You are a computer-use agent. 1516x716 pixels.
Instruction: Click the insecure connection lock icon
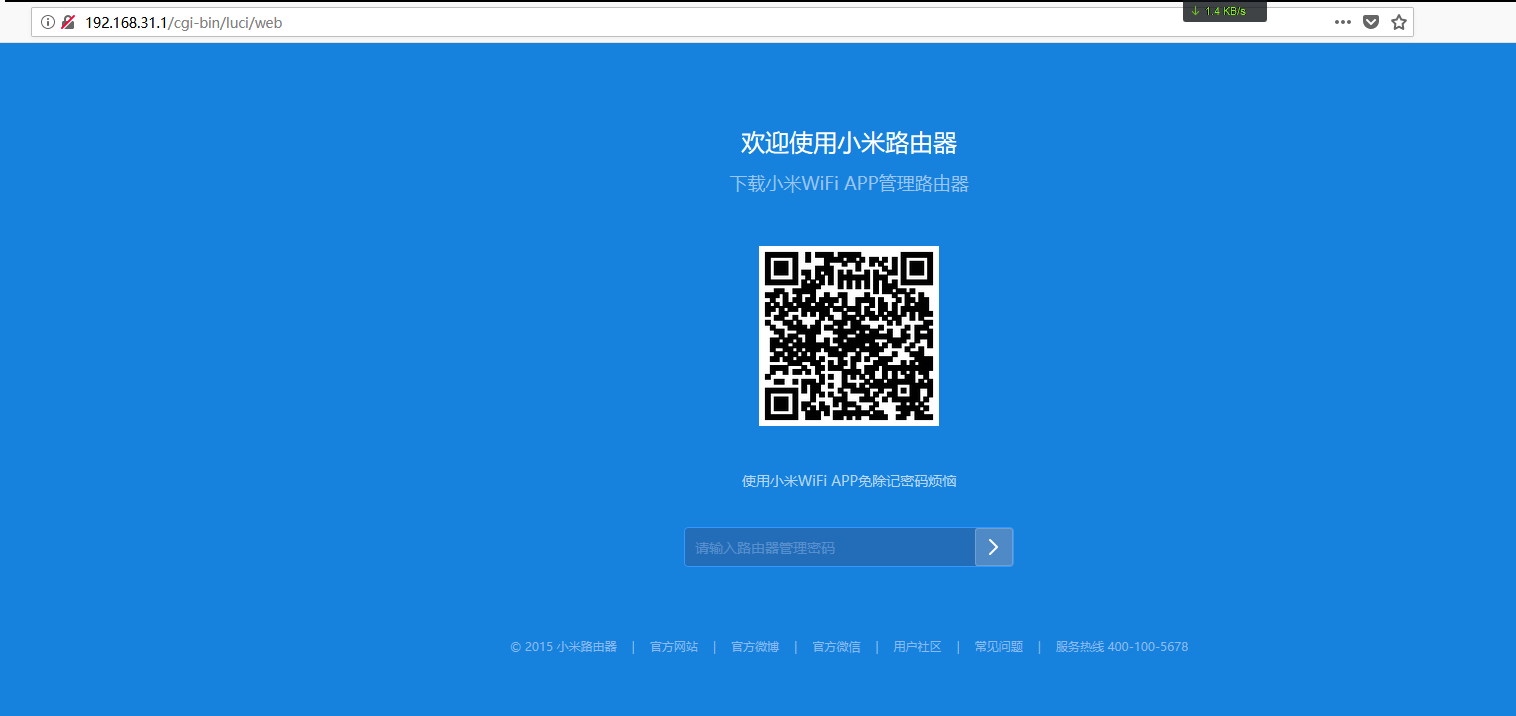tap(68, 22)
